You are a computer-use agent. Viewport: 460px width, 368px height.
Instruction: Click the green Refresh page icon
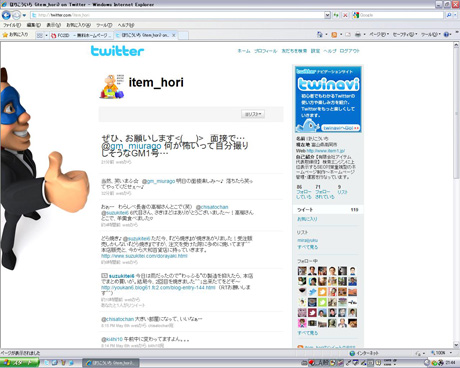tap(336, 15)
